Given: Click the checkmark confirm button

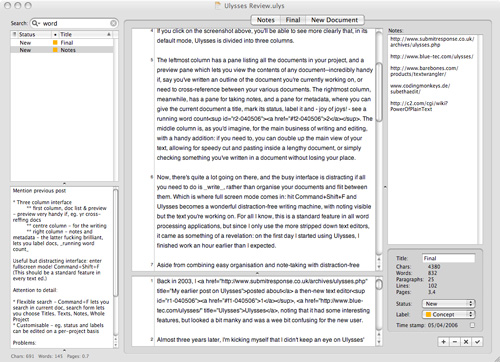Looking at the screenshot, I should click(x=478, y=342).
